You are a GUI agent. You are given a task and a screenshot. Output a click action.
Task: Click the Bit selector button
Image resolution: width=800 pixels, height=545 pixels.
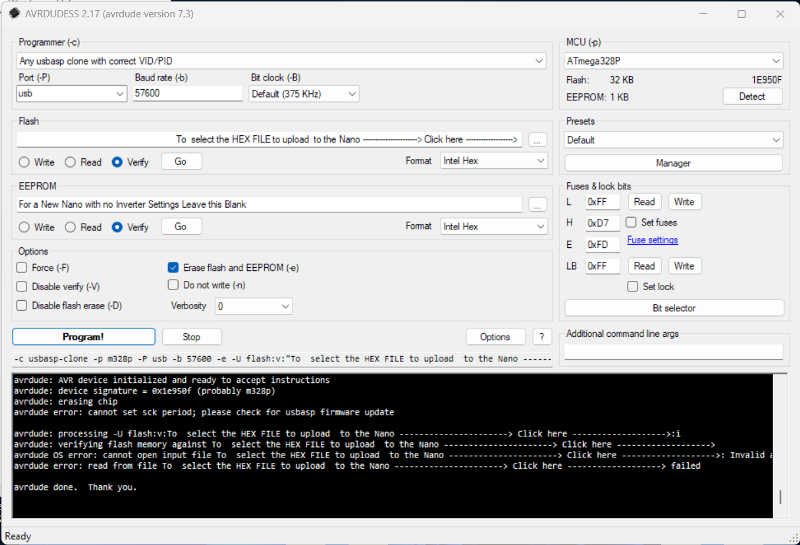coord(673,308)
